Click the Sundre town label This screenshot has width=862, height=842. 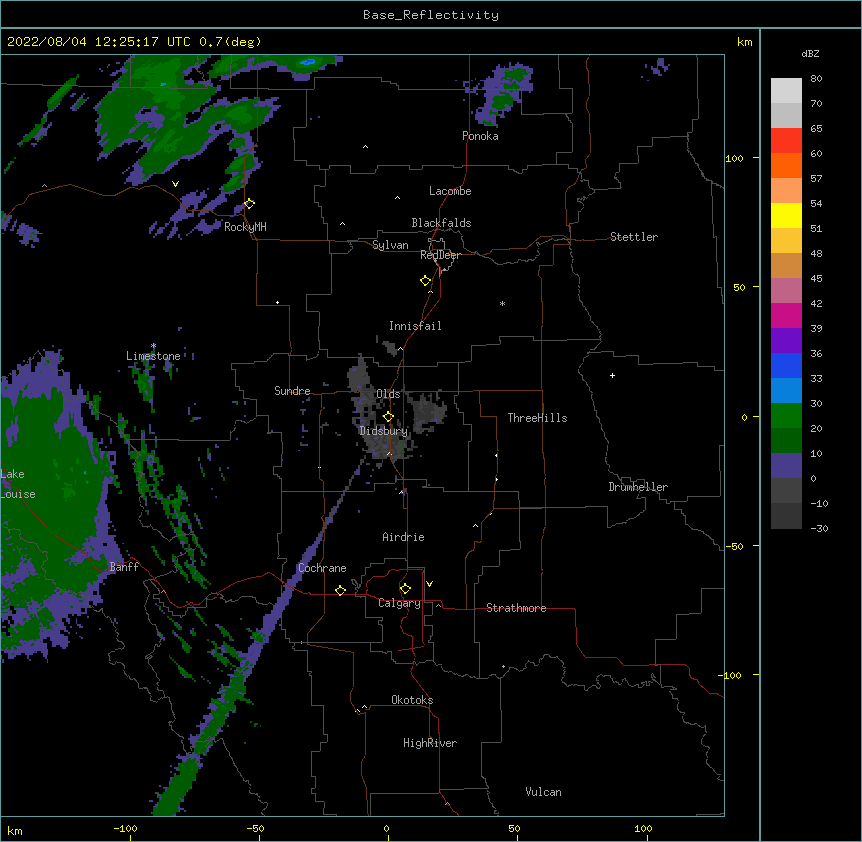pos(292,391)
